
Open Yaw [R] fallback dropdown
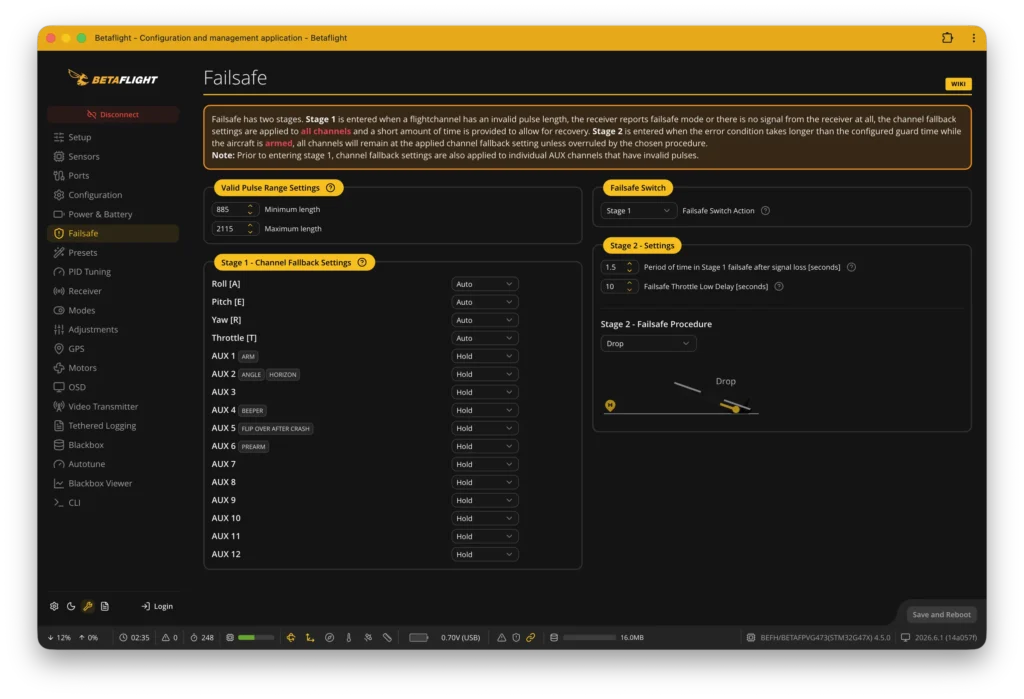pos(485,320)
